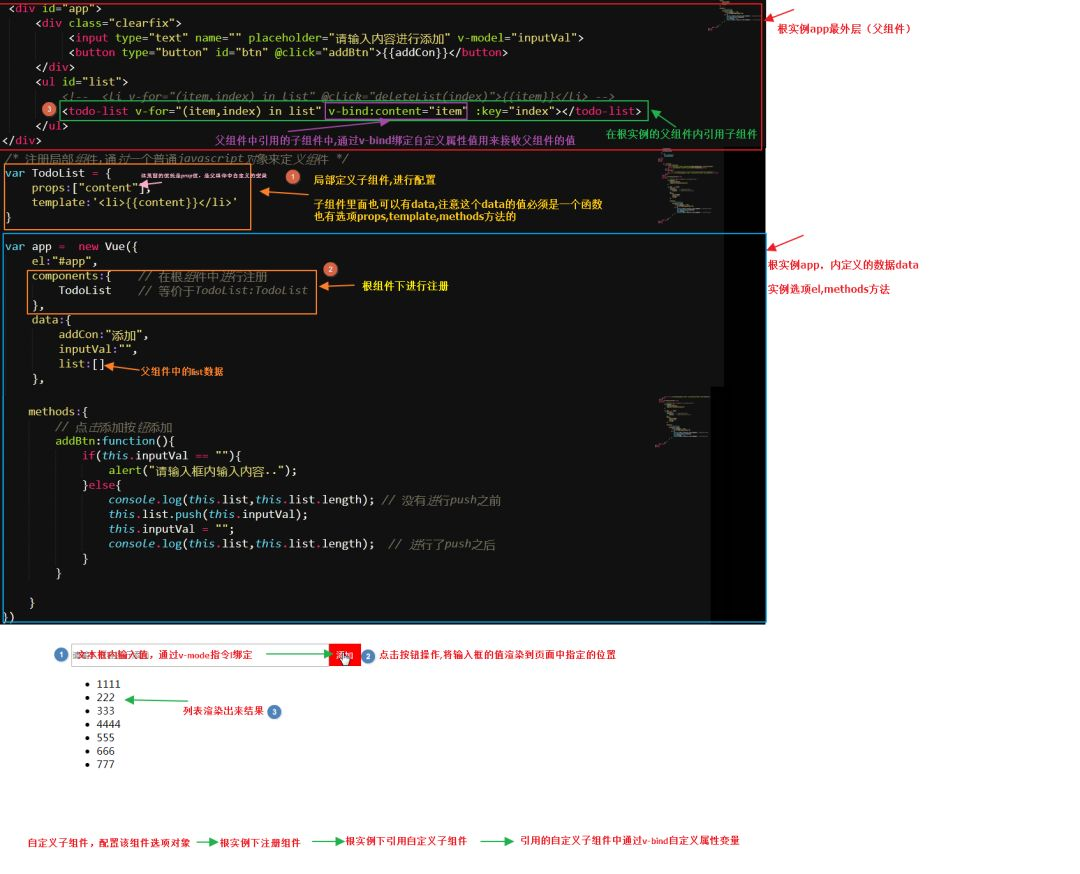Click the <div class="clearfix"> code line

[109, 23]
